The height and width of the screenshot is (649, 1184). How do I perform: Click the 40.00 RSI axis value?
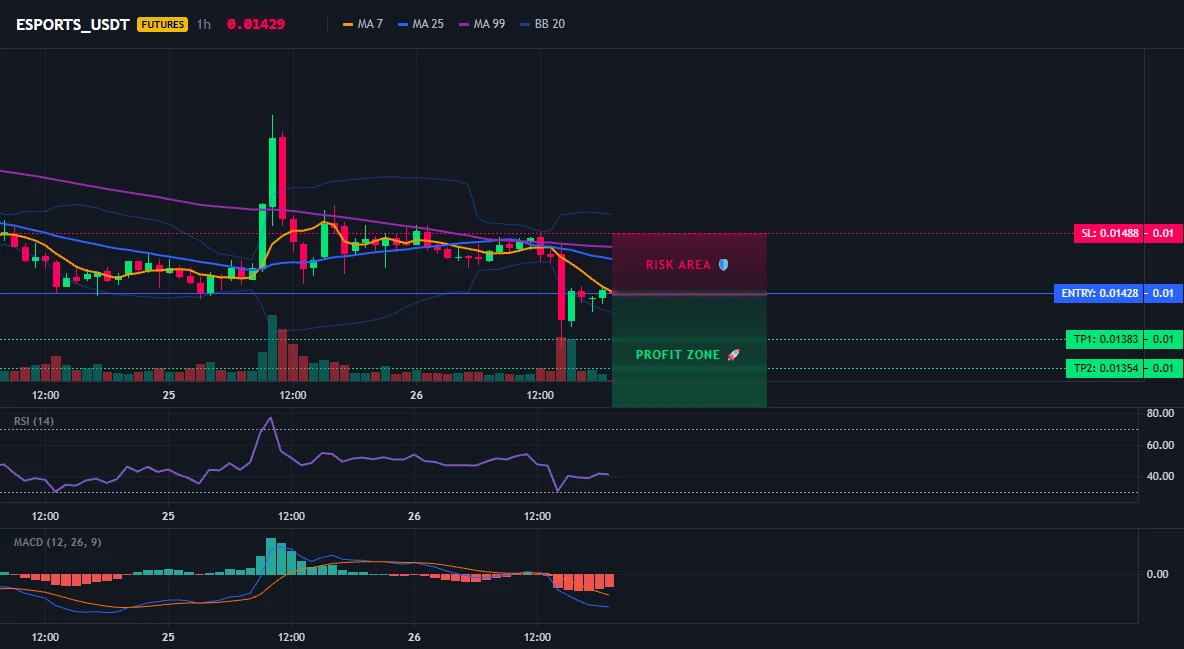[1160, 476]
